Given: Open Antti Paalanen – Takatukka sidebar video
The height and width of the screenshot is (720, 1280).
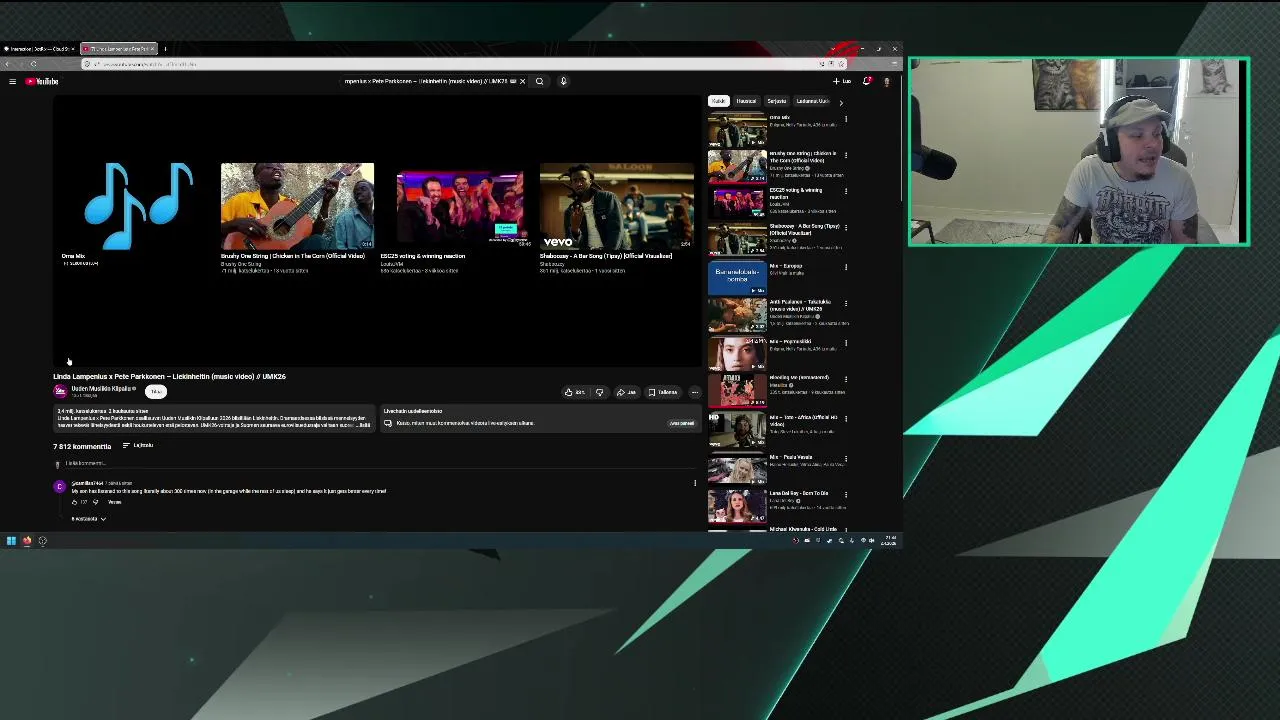Looking at the screenshot, I should 737,315.
